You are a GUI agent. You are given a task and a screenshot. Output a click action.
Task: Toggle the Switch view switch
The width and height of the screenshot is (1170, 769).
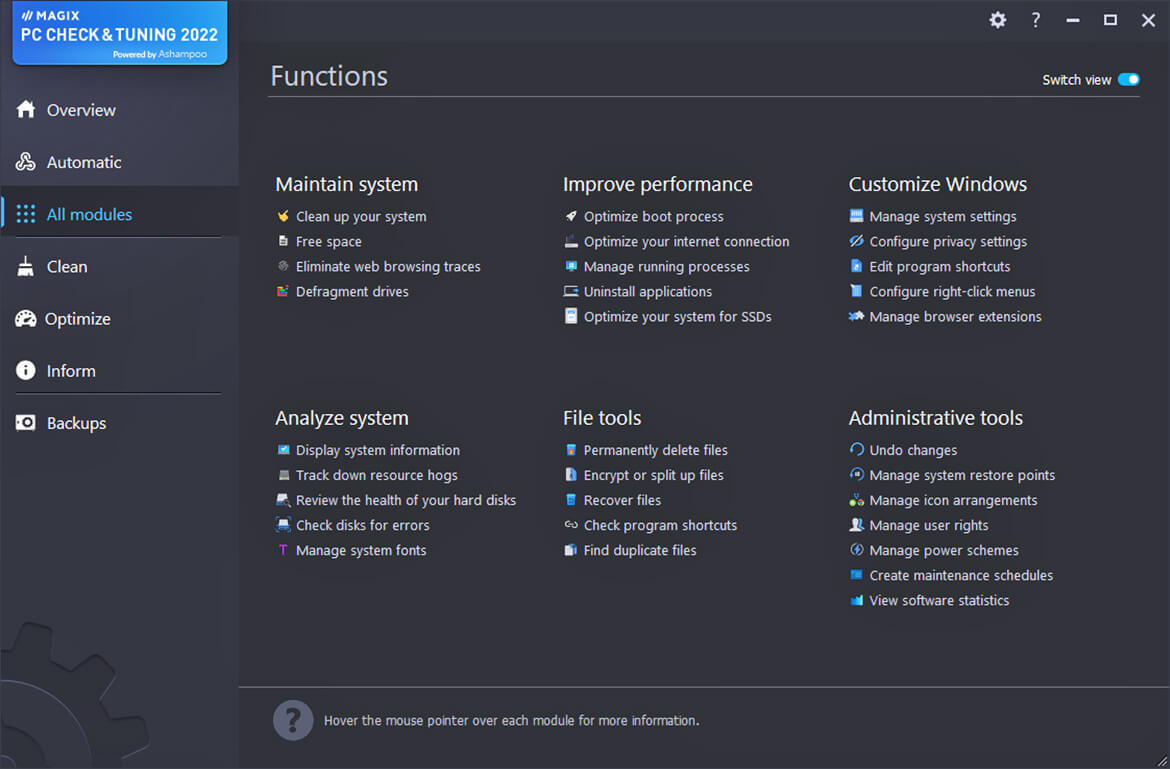[x=1128, y=80]
